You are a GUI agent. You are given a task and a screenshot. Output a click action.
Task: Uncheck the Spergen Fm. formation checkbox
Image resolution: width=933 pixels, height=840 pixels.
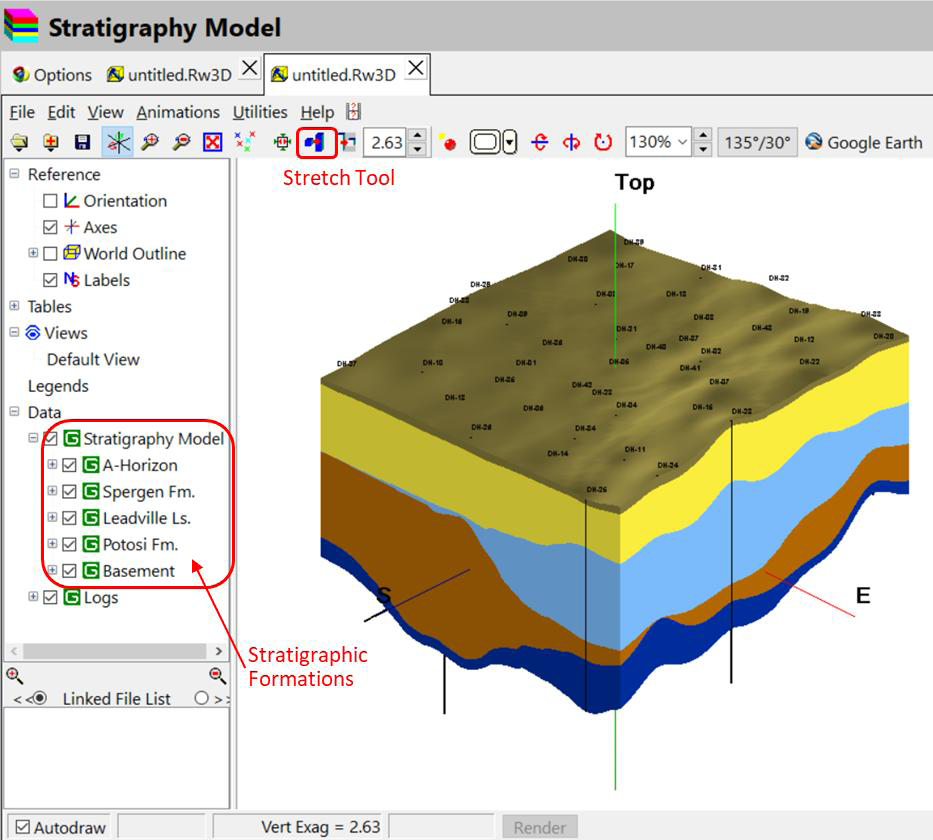click(x=70, y=492)
